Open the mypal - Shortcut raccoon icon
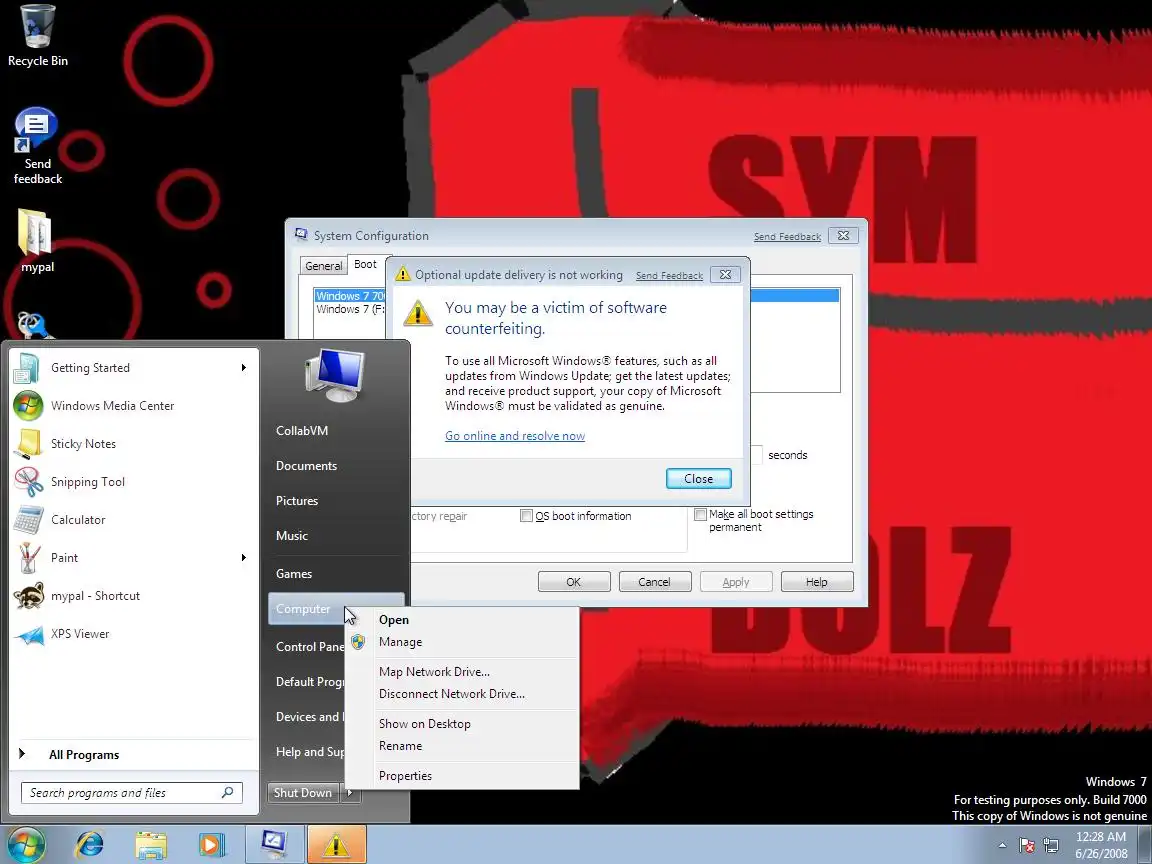 tap(28, 596)
